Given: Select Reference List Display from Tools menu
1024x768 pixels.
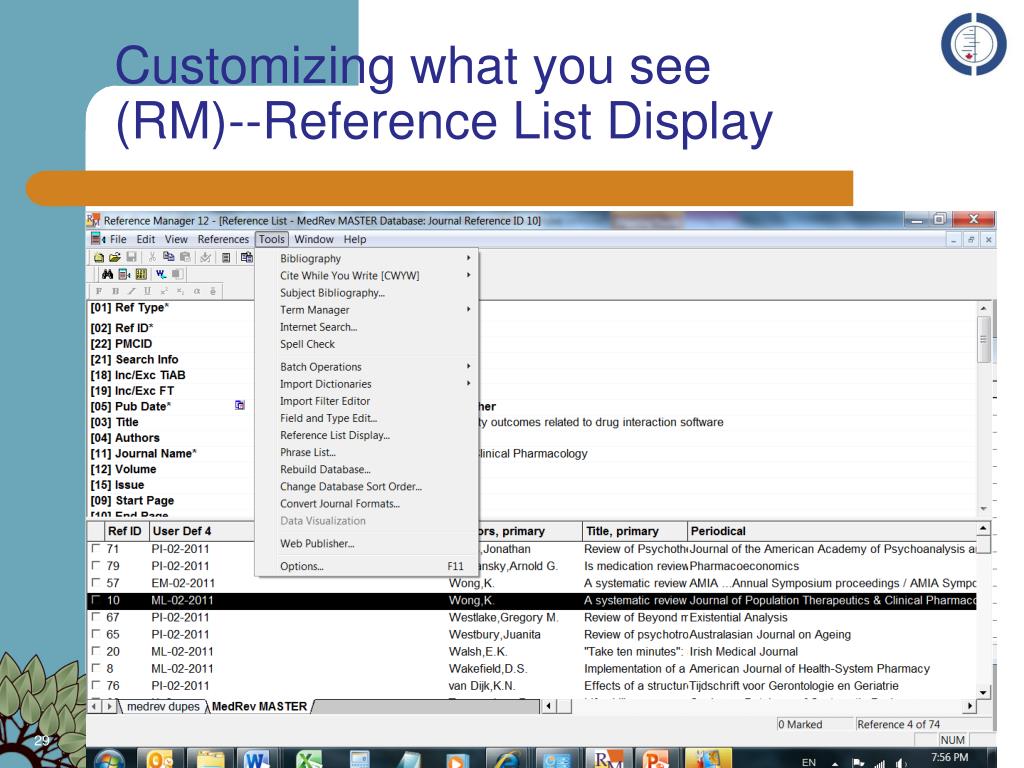Looking at the screenshot, I should 335,435.
